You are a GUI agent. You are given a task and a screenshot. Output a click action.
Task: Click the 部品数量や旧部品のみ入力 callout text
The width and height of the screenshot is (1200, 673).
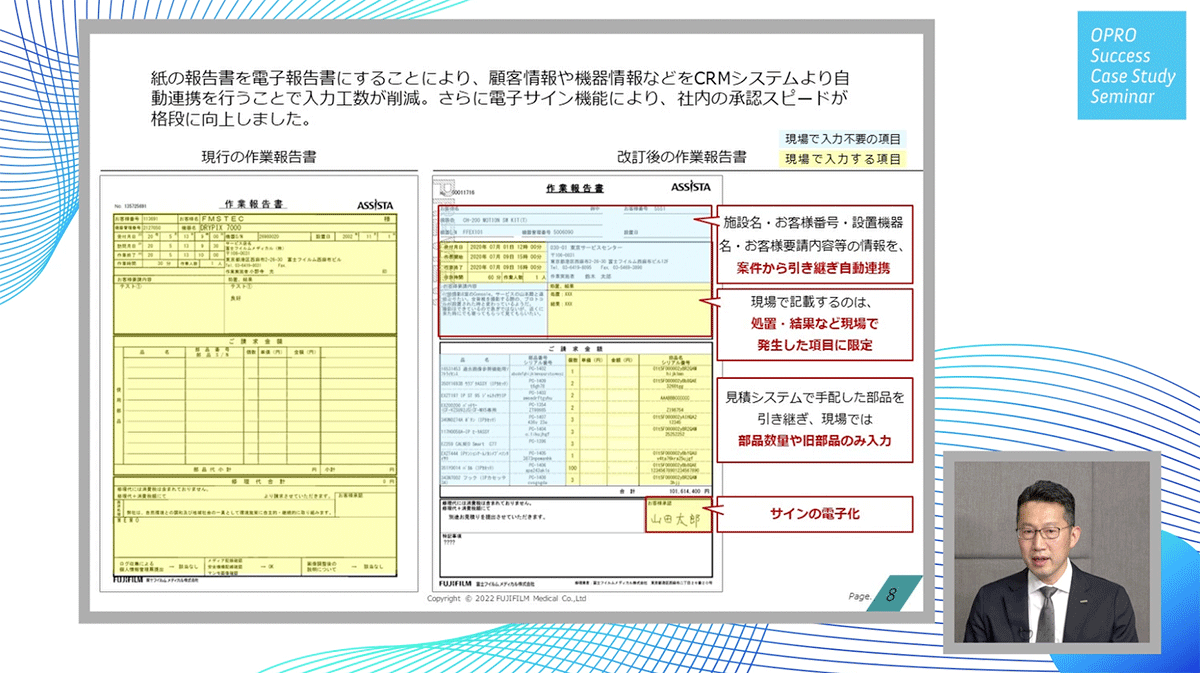tap(814, 440)
